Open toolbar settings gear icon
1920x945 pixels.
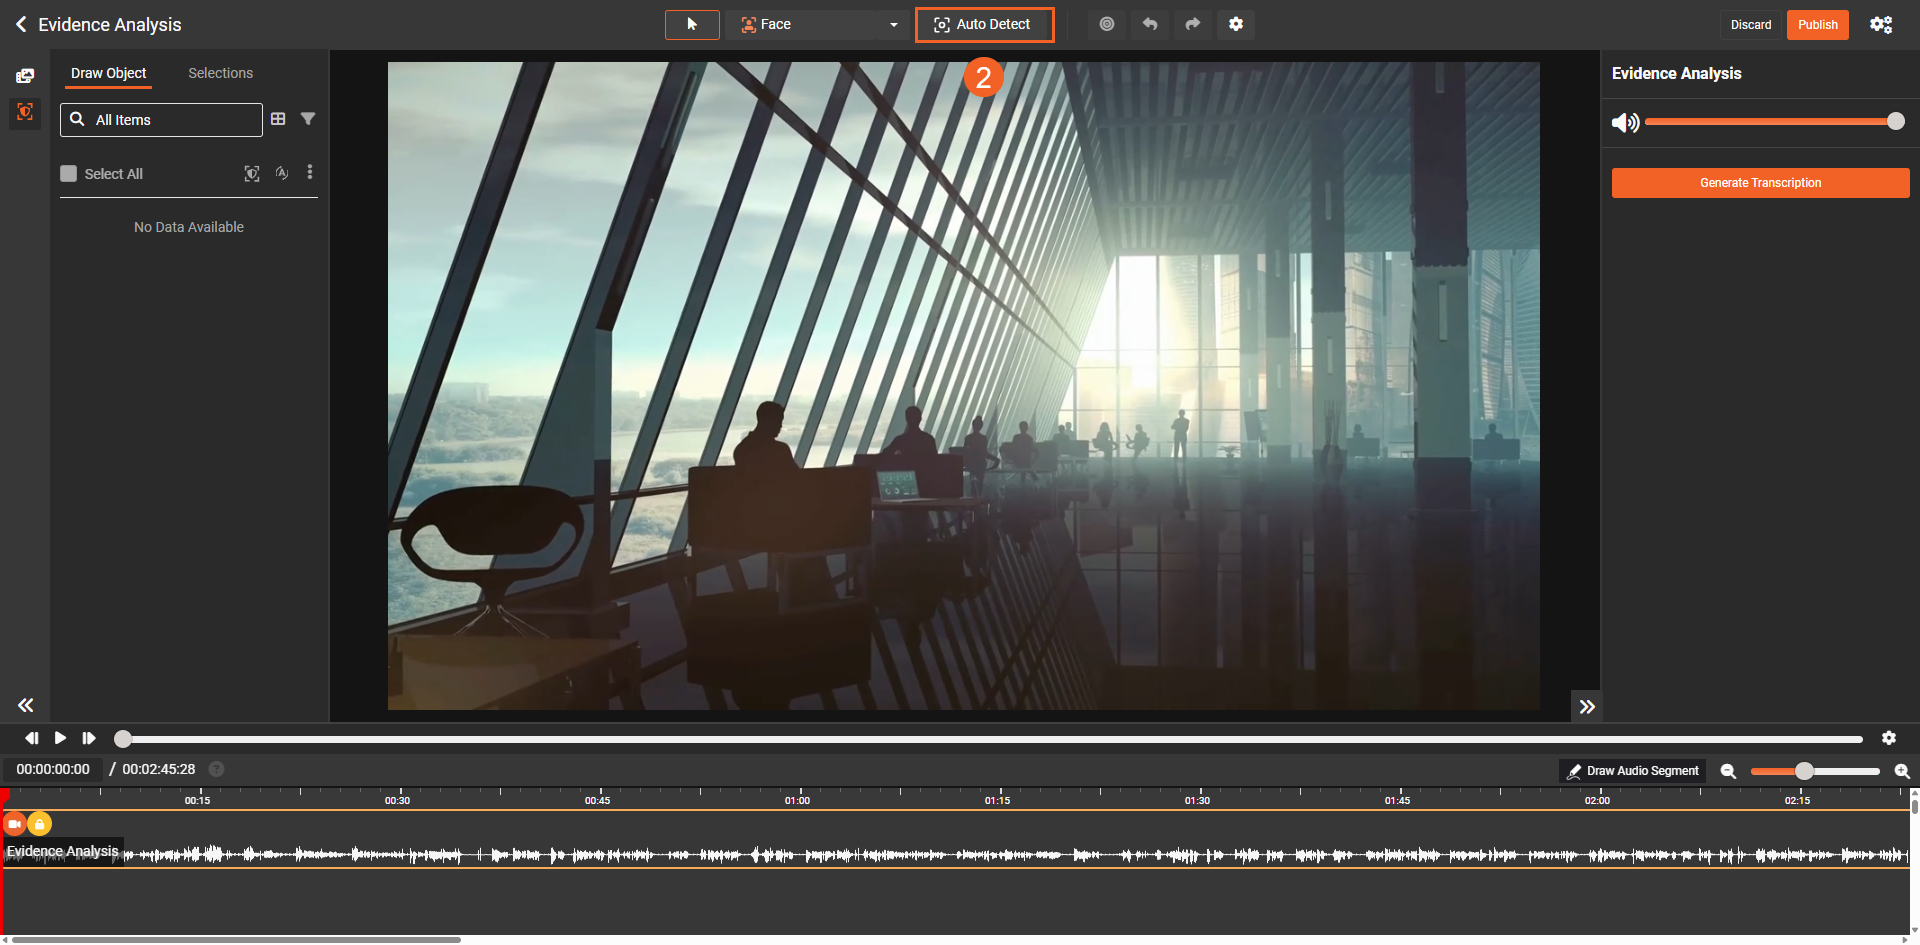[x=1236, y=24]
